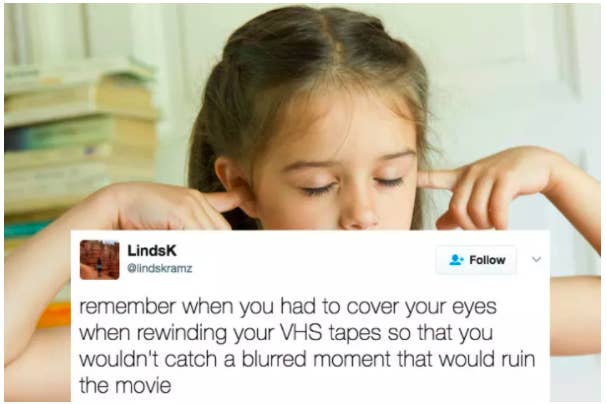Expand the tweet options chevron
The height and width of the screenshot is (404, 606).
click(536, 259)
